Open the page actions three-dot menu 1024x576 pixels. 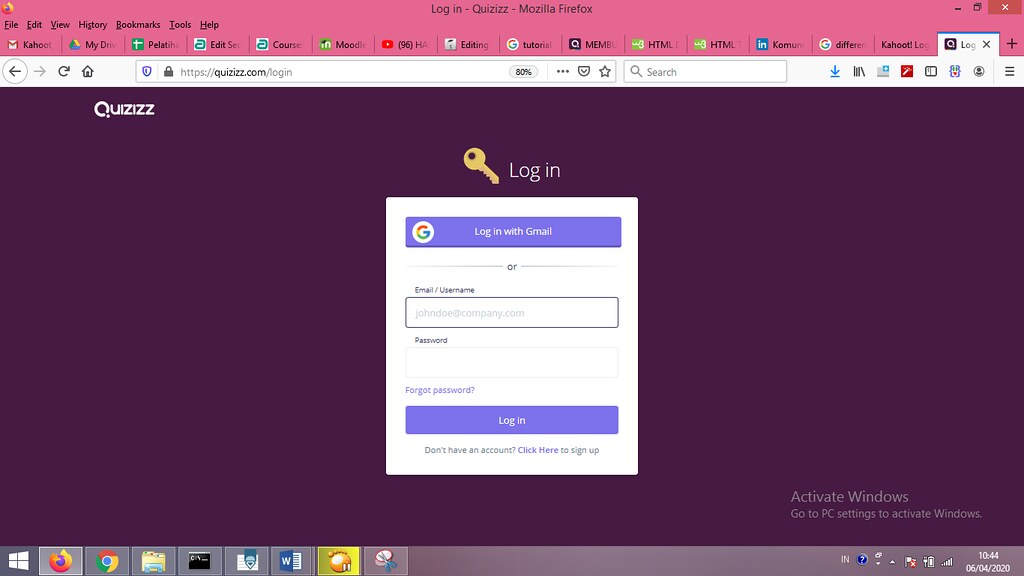[x=562, y=72]
